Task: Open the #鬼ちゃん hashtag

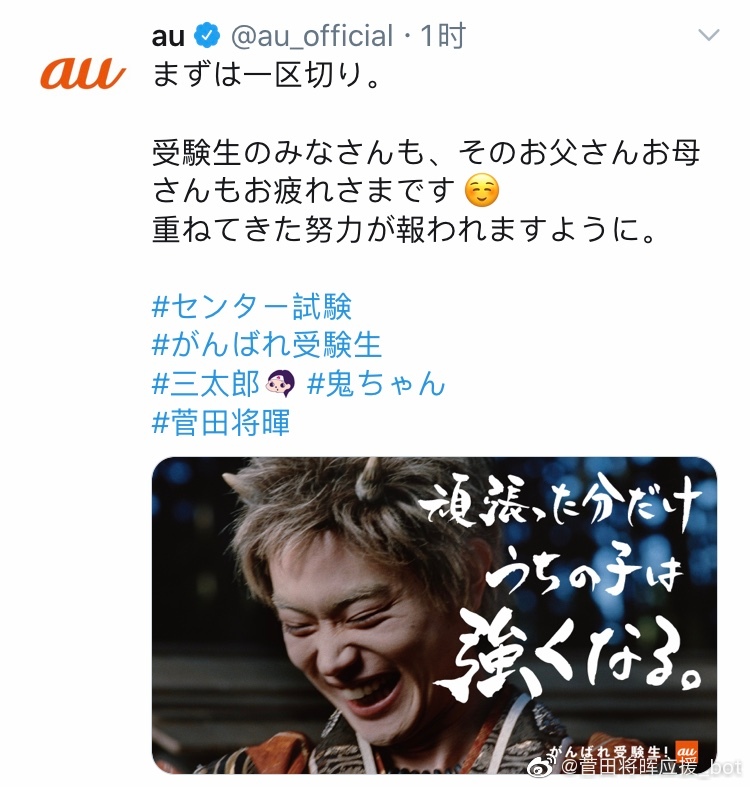Action: click(376, 383)
